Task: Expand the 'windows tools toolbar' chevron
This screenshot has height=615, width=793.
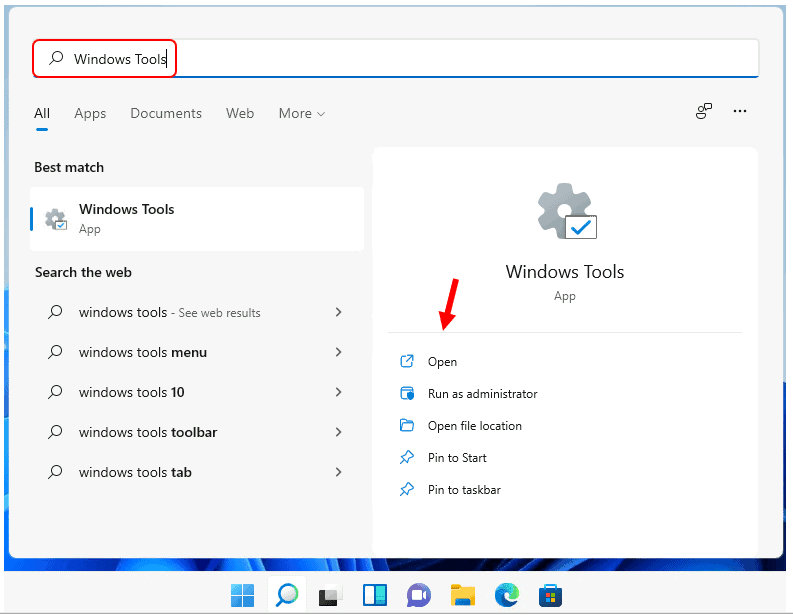Action: [x=338, y=432]
